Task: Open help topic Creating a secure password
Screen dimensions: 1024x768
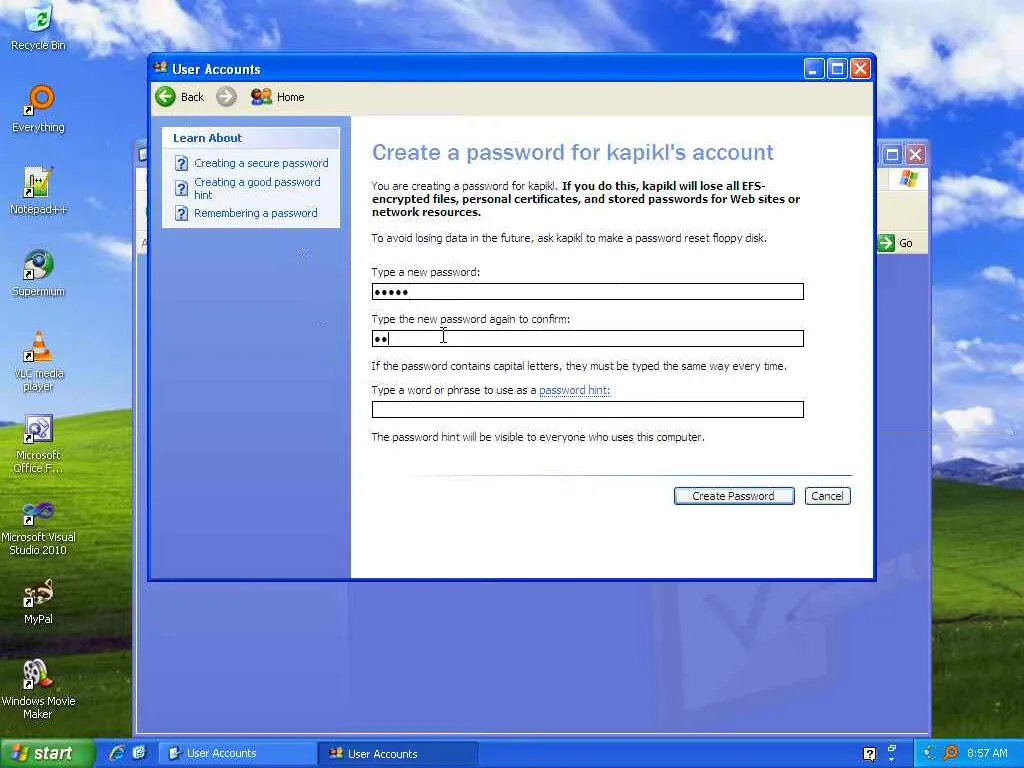Action: (261, 163)
